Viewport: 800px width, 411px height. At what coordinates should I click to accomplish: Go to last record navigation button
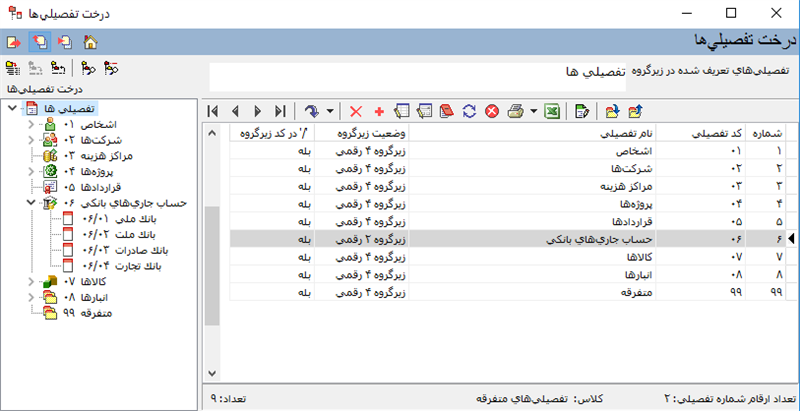[280, 111]
